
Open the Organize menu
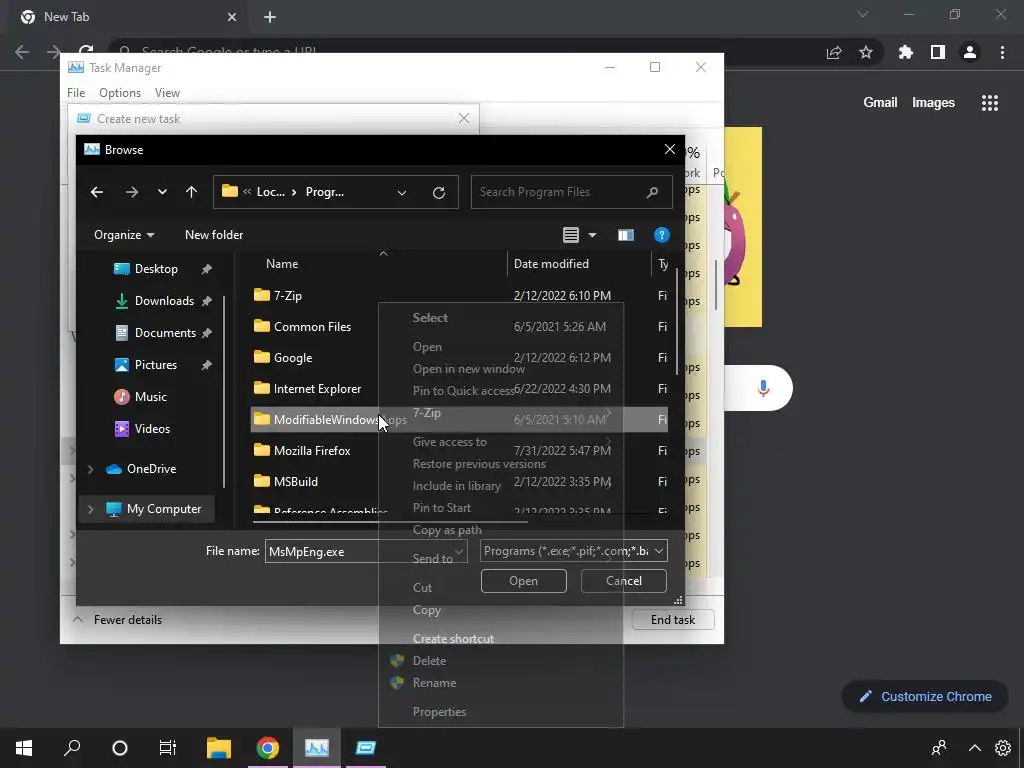(124, 235)
